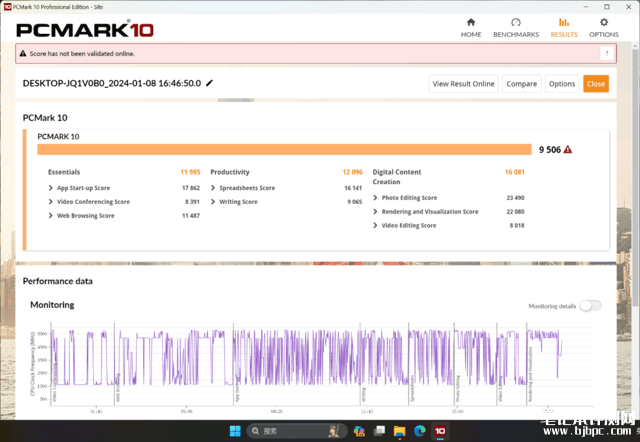
Task: Click the Compare button
Action: click(522, 84)
